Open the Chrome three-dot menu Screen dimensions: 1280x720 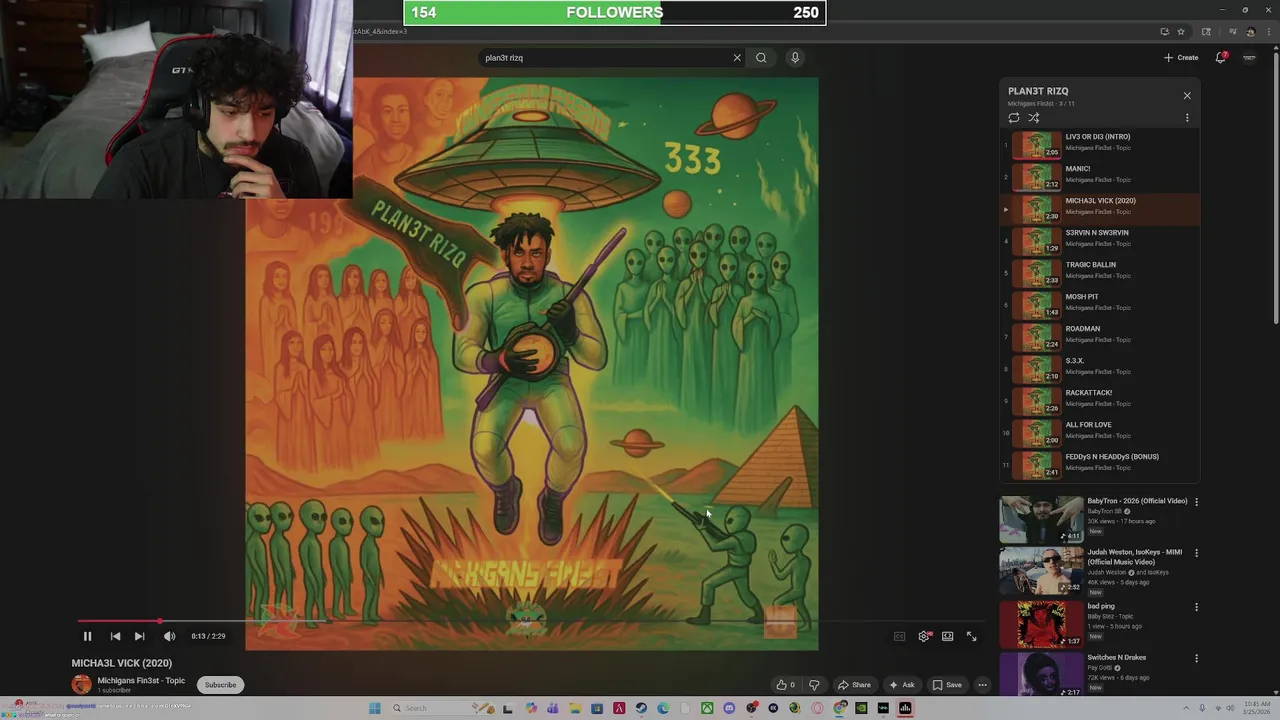pyautogui.click(x=1269, y=32)
